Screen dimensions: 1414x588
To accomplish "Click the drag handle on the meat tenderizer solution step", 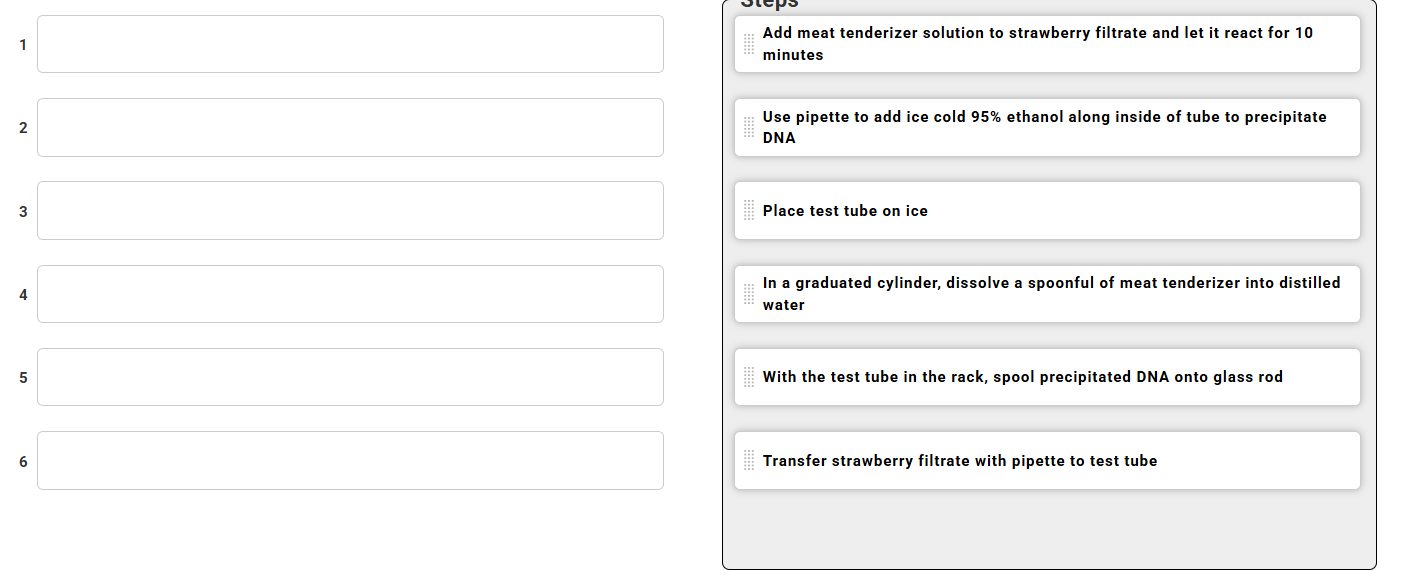I will click(x=748, y=44).
